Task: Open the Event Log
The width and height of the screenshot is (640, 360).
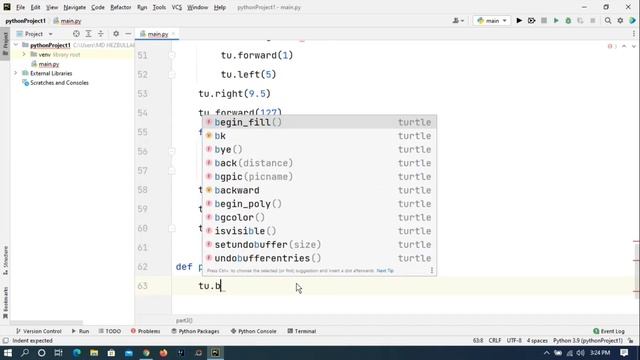Action: (609, 331)
